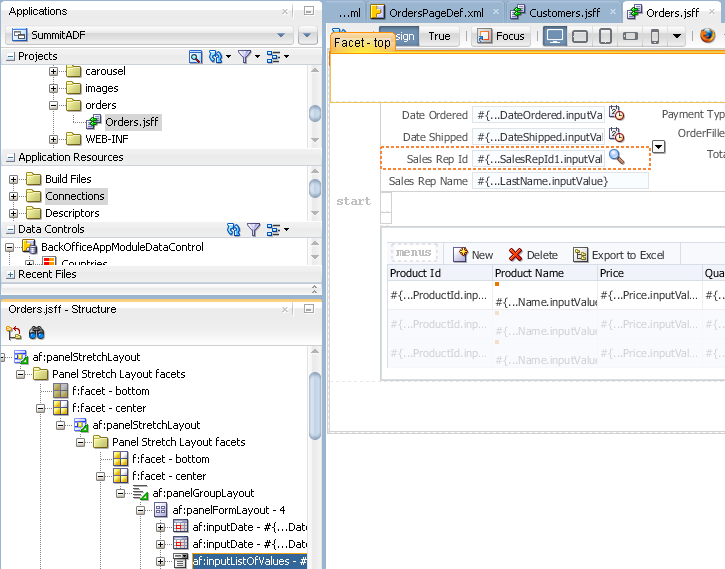This screenshot has width=725, height=569.
Task: Click the phone device preview icon
Action: [654, 36]
